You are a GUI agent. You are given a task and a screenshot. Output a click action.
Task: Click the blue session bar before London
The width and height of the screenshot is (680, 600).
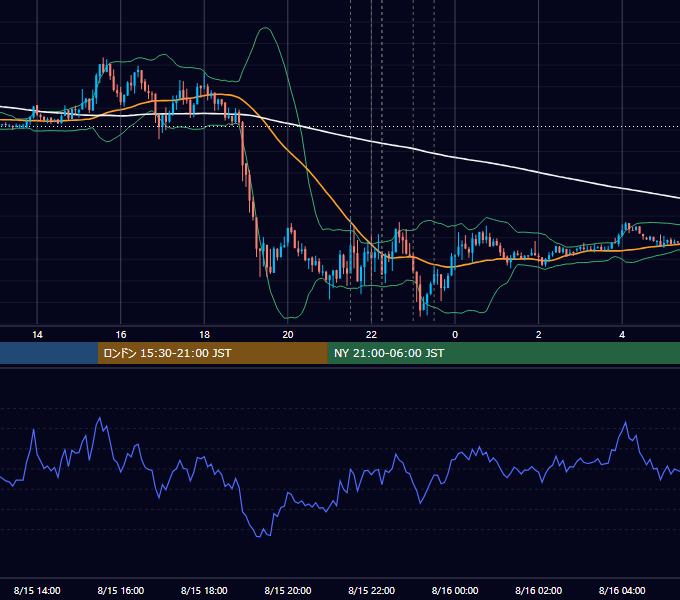tap(49, 353)
